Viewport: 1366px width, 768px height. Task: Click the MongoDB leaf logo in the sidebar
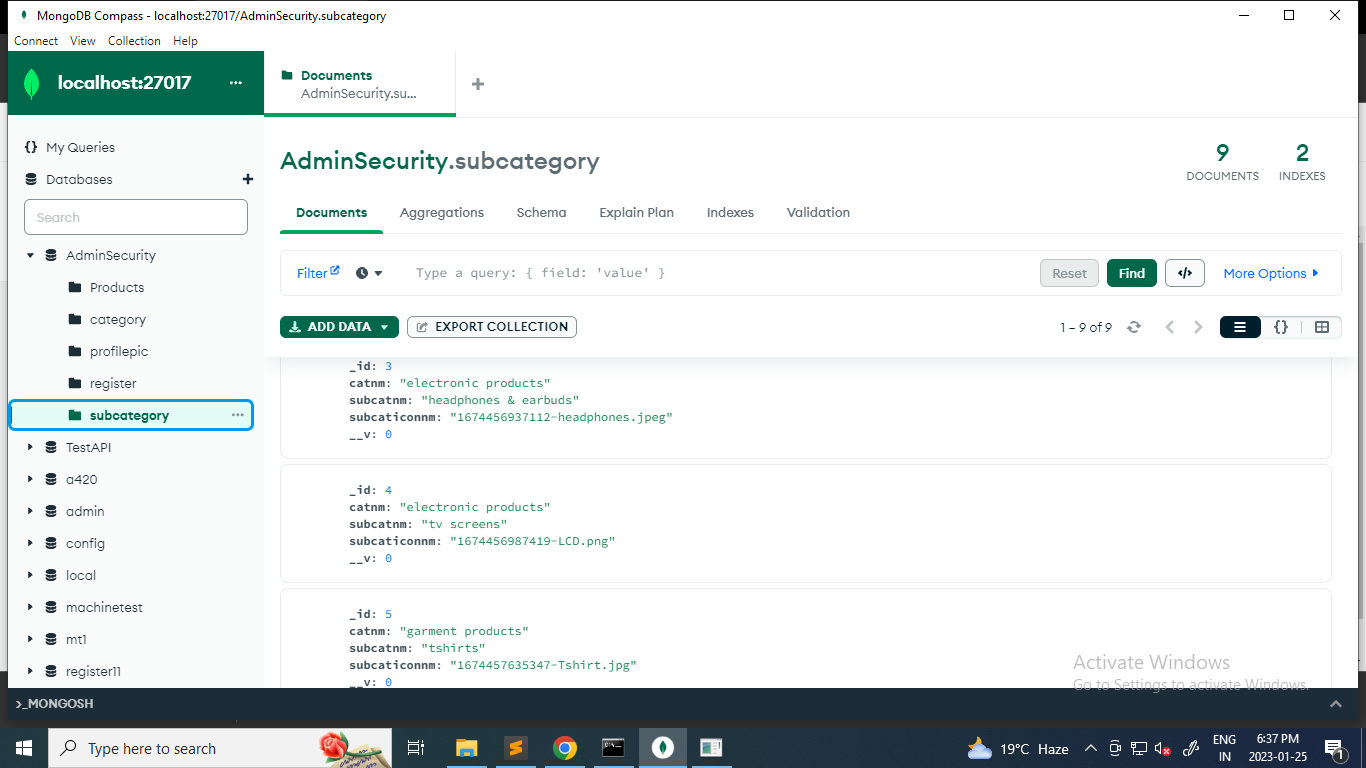tap(32, 83)
